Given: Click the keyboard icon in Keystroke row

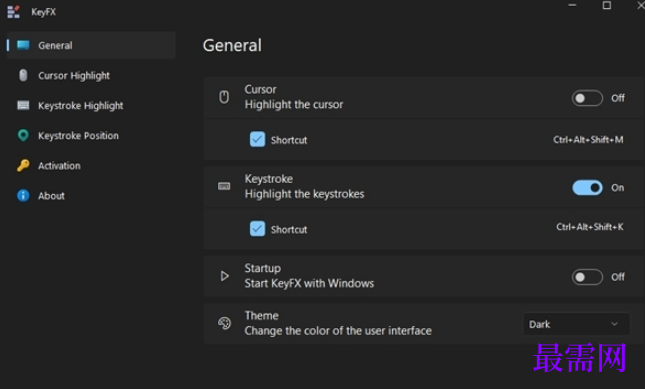Looking at the screenshot, I should 224,186.
